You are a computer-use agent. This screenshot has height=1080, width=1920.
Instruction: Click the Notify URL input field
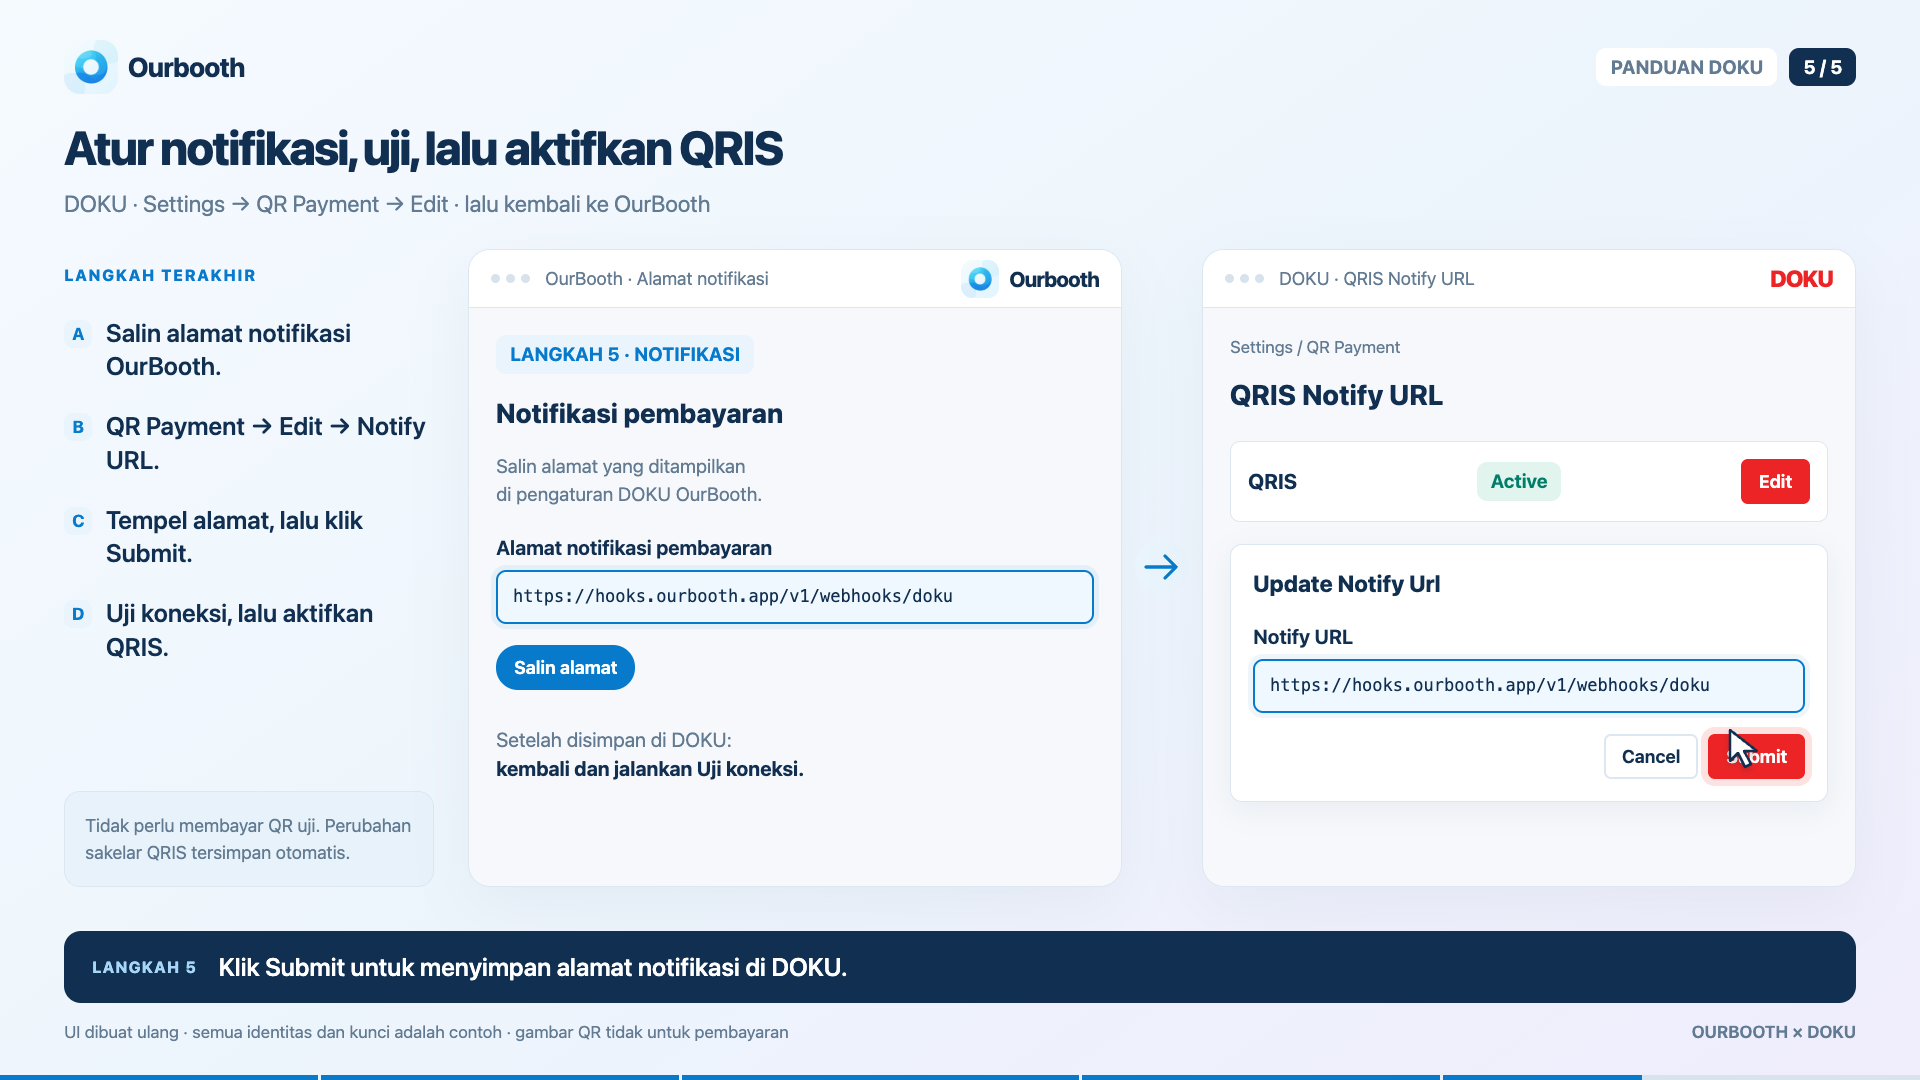1528,686
